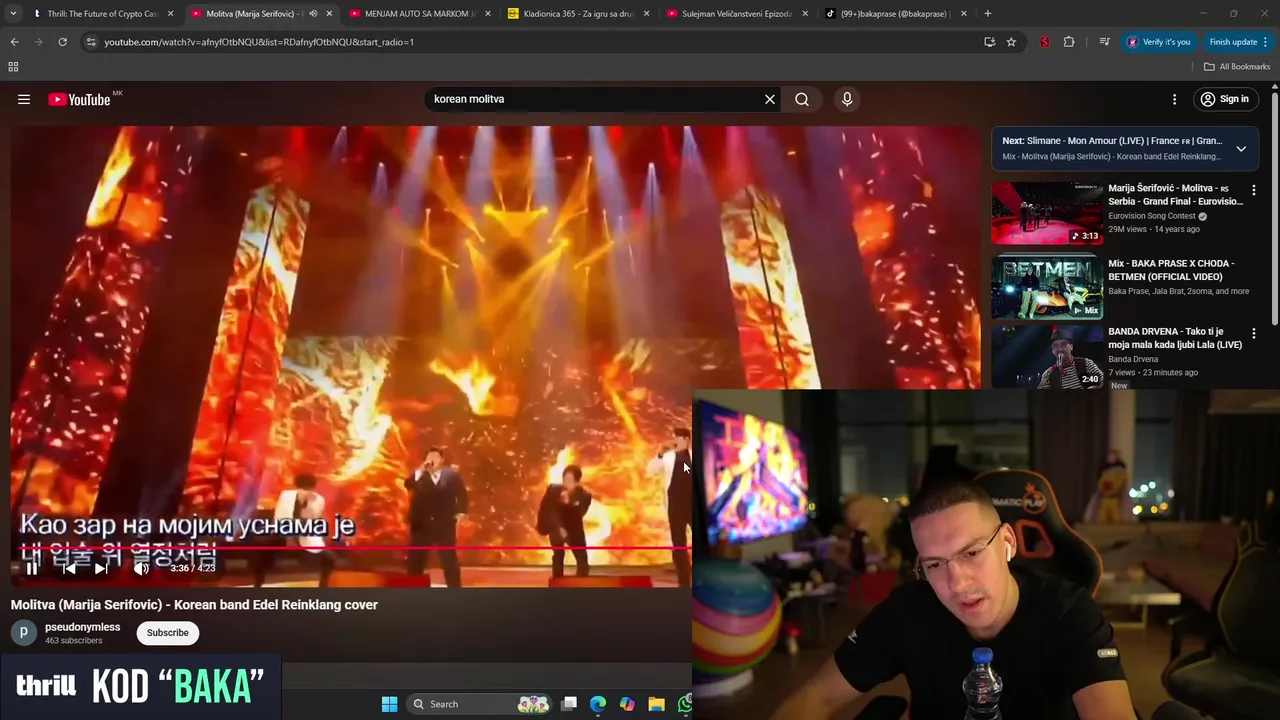
Task: Open Marija Šerifović Eurovision Grand Final thumbnail
Action: click(x=1047, y=213)
